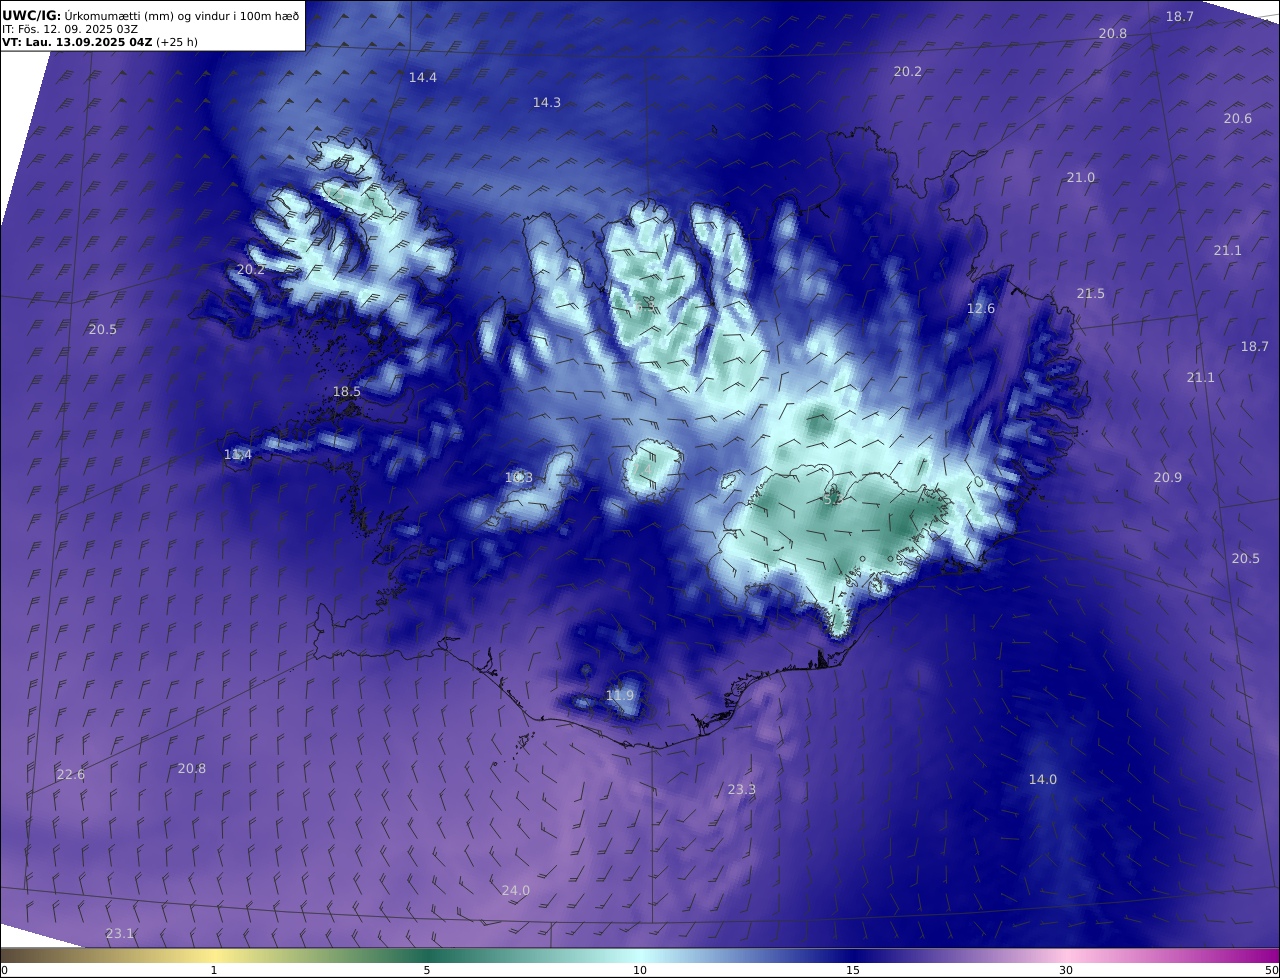Click the colorbar tick labeled 15
1280x978 pixels.
853,970
